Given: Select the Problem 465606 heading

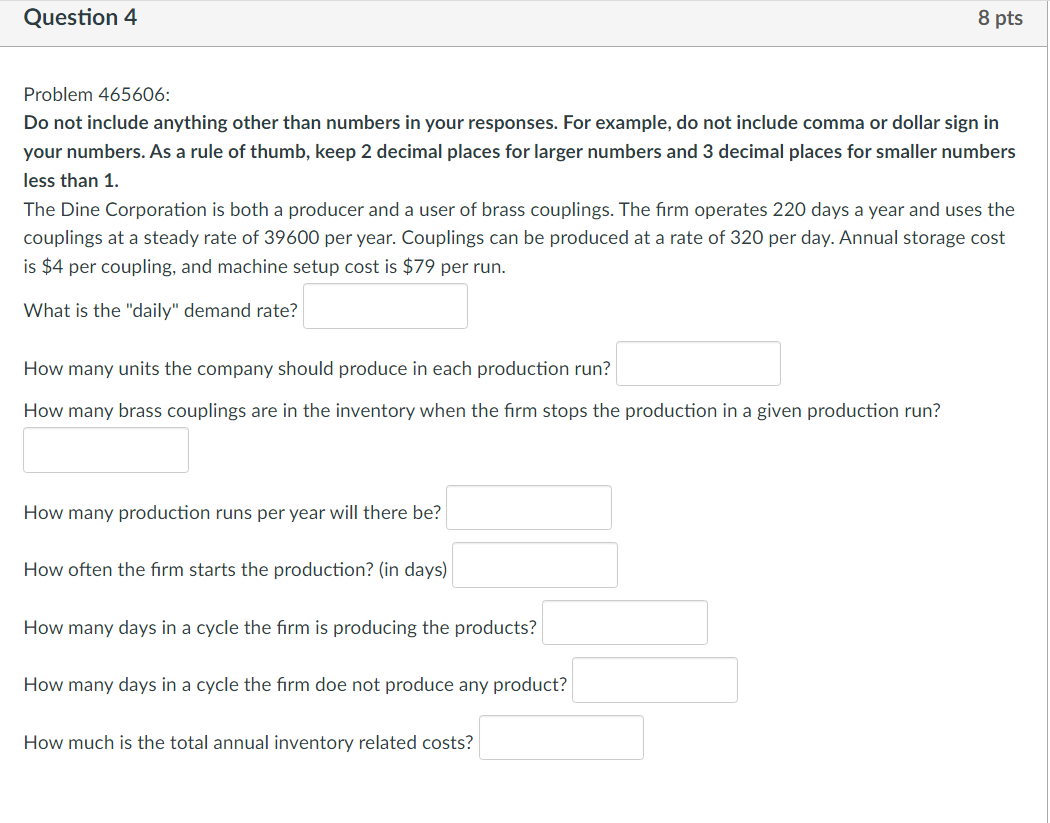Looking at the screenshot, I should [95, 94].
